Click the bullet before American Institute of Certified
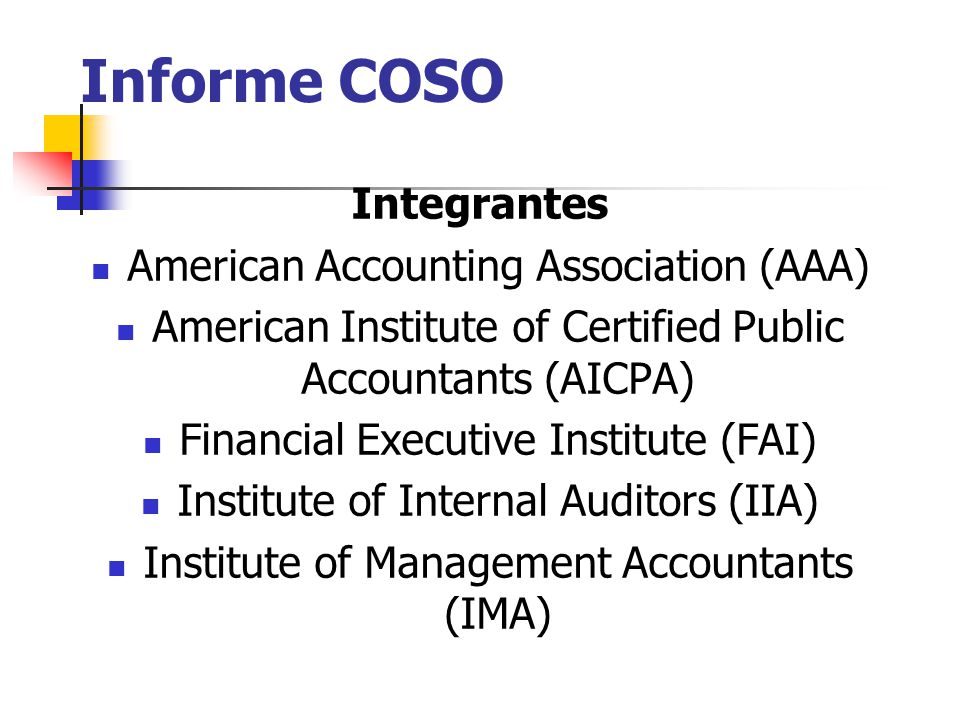The height and width of the screenshot is (720, 960). tap(126, 332)
